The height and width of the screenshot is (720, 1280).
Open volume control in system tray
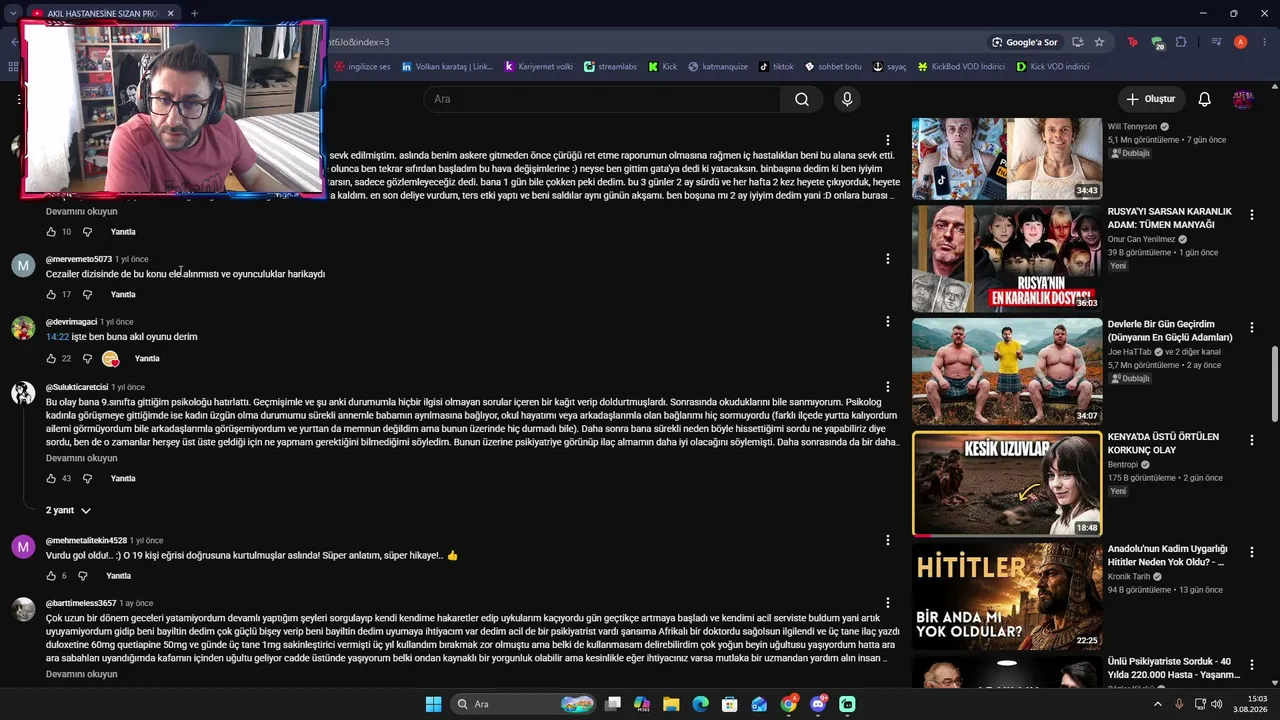click(x=1216, y=704)
